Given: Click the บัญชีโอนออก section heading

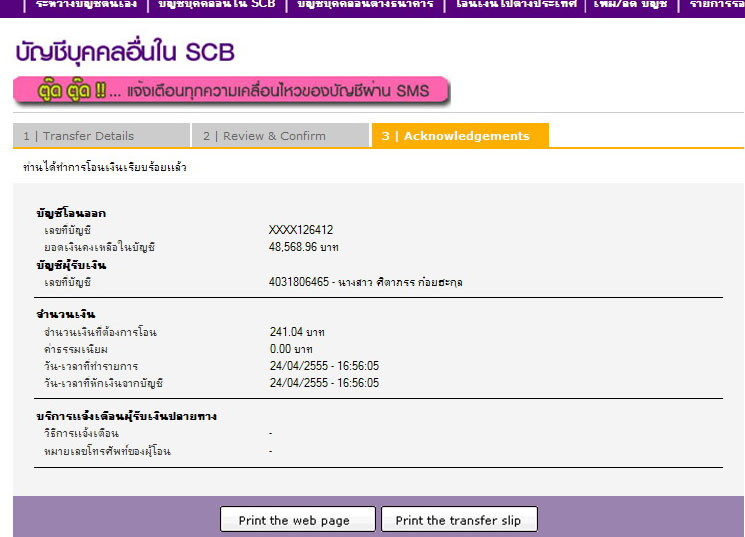Looking at the screenshot, I should [x=71, y=213].
